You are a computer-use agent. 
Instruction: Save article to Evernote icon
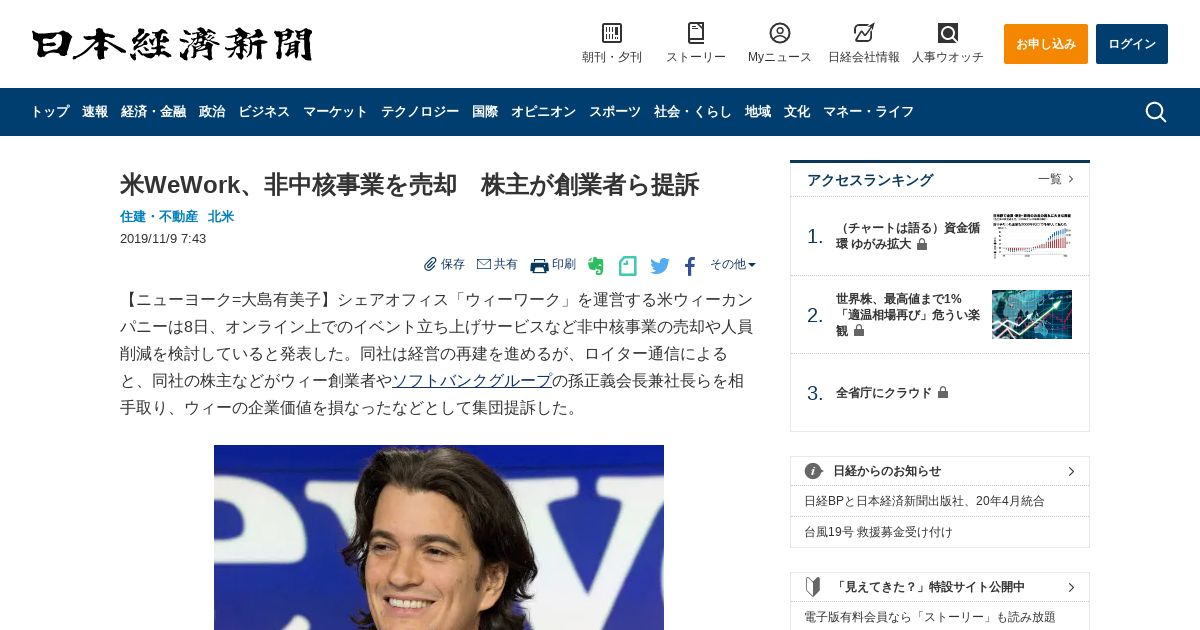[x=596, y=266]
